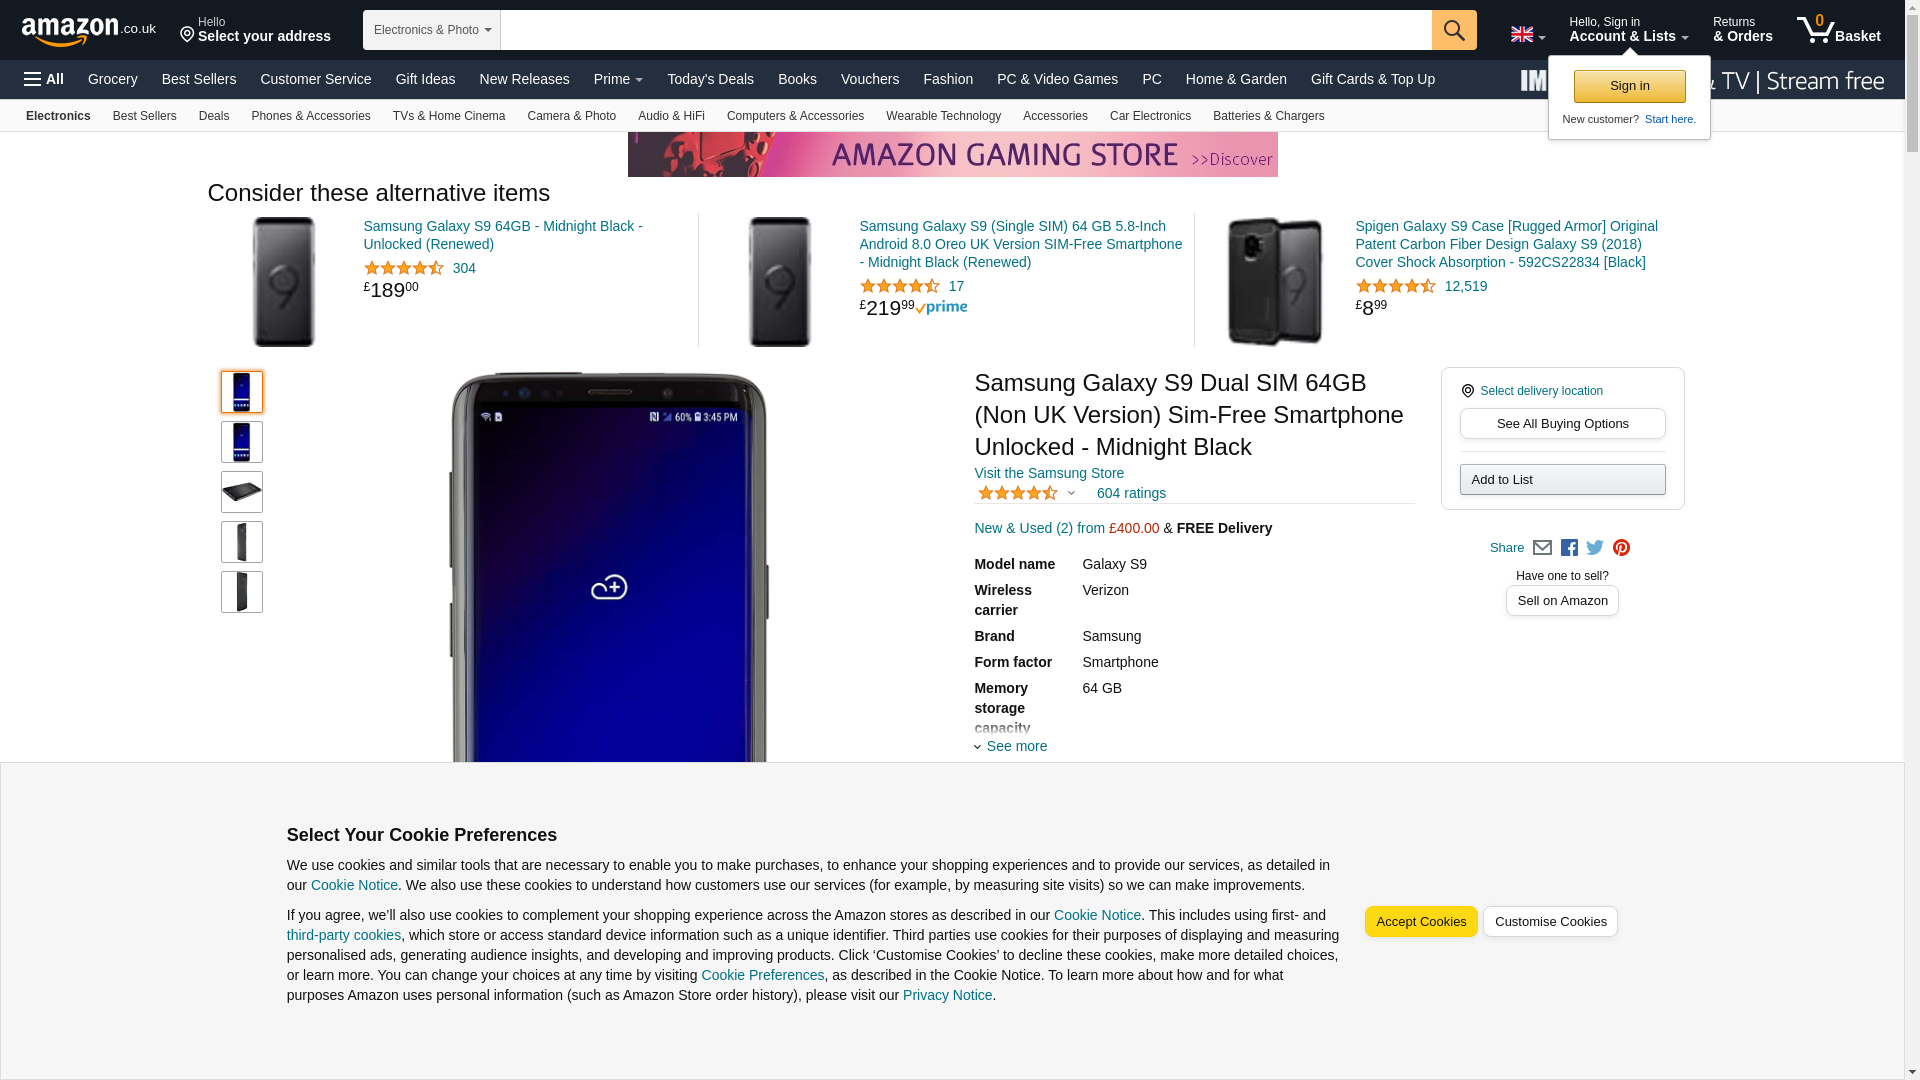The height and width of the screenshot is (1080, 1920).
Task: Share on Twitter icon
Action: pos(1595,548)
